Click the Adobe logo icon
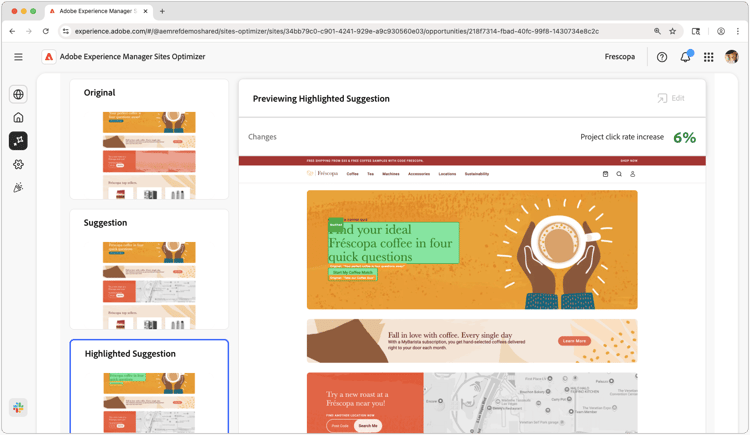Image resolution: width=750 pixels, height=435 pixels. click(x=49, y=57)
